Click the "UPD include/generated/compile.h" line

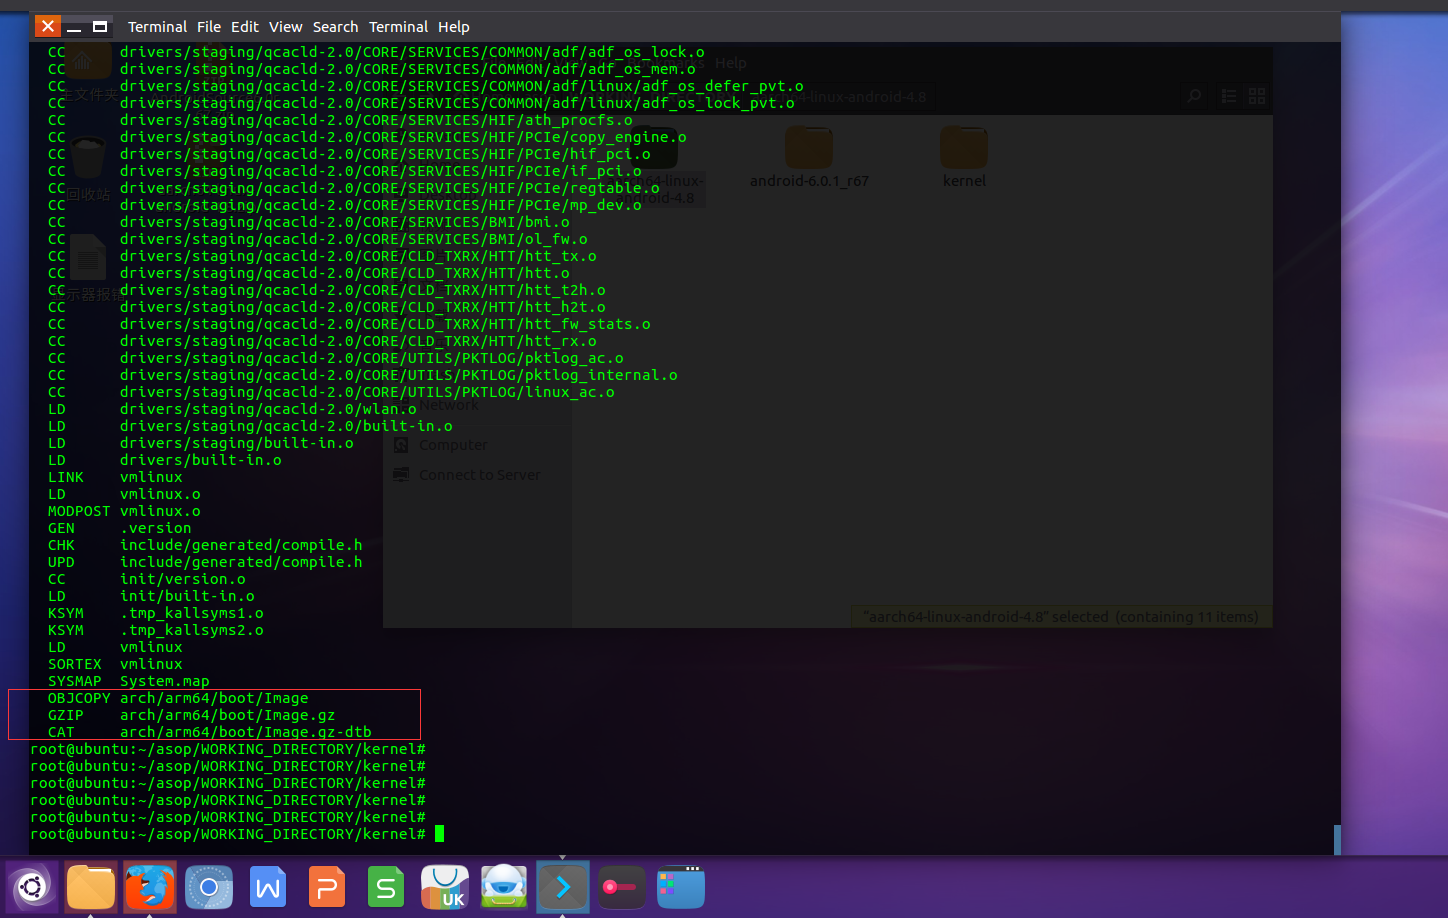[x=205, y=562]
